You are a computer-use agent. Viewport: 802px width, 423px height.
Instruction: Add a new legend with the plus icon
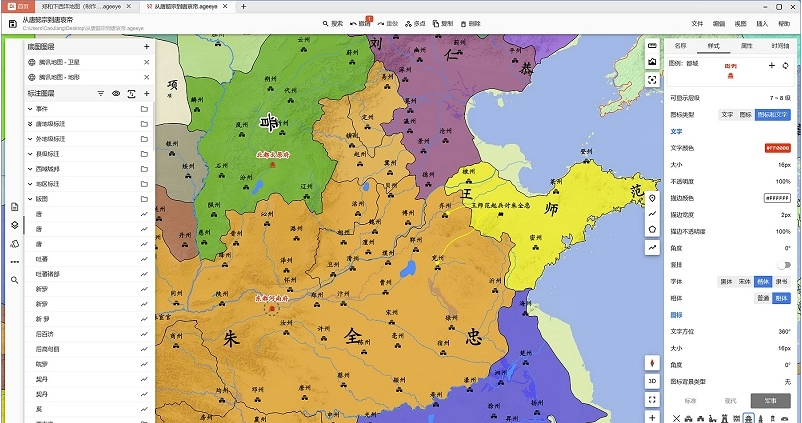772,65
